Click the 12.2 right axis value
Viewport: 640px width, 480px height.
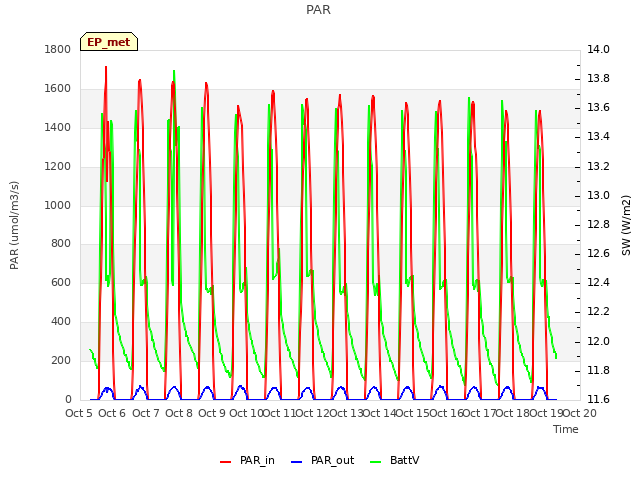[598, 312]
